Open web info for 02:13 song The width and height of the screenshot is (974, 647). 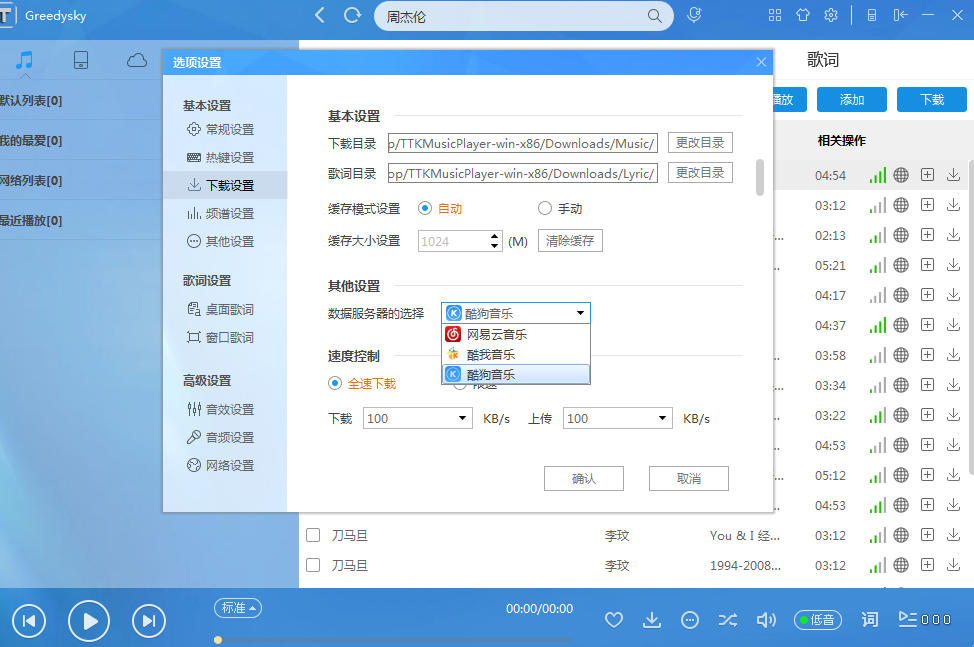click(x=901, y=235)
